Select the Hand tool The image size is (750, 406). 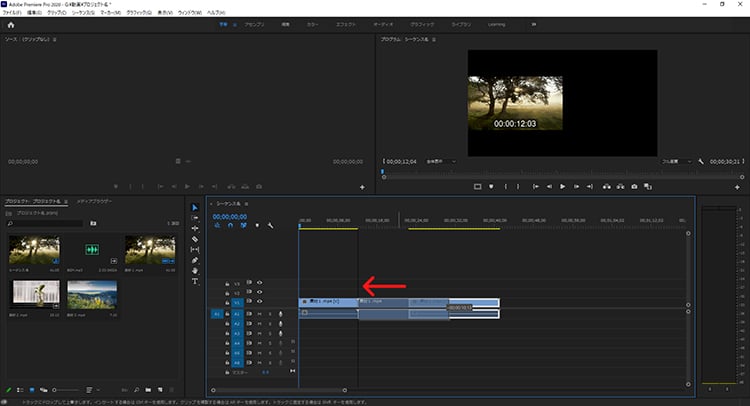195,271
